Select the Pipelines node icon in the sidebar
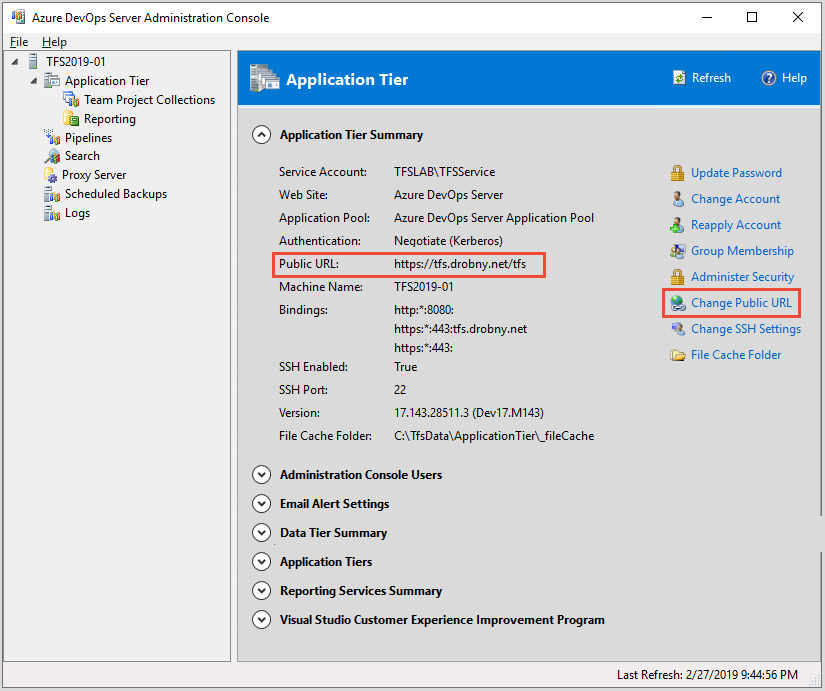The image size is (825, 691). coord(52,137)
